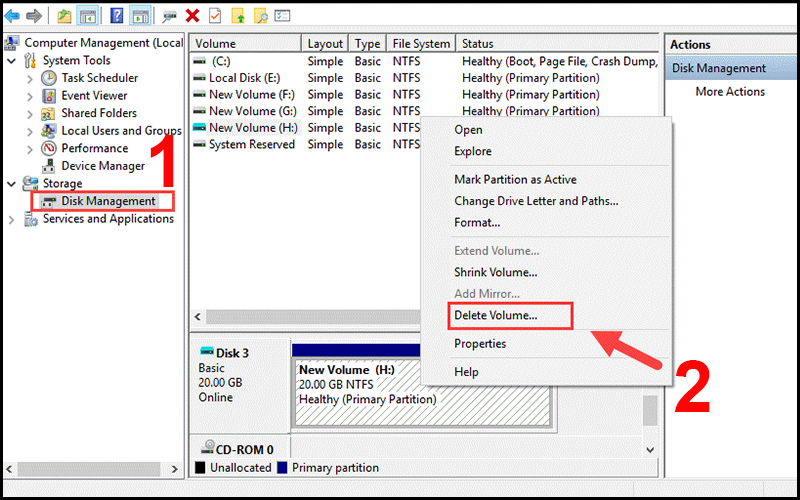Choose Delete Volume... from context menu
This screenshot has height=500, width=800.
[495, 315]
